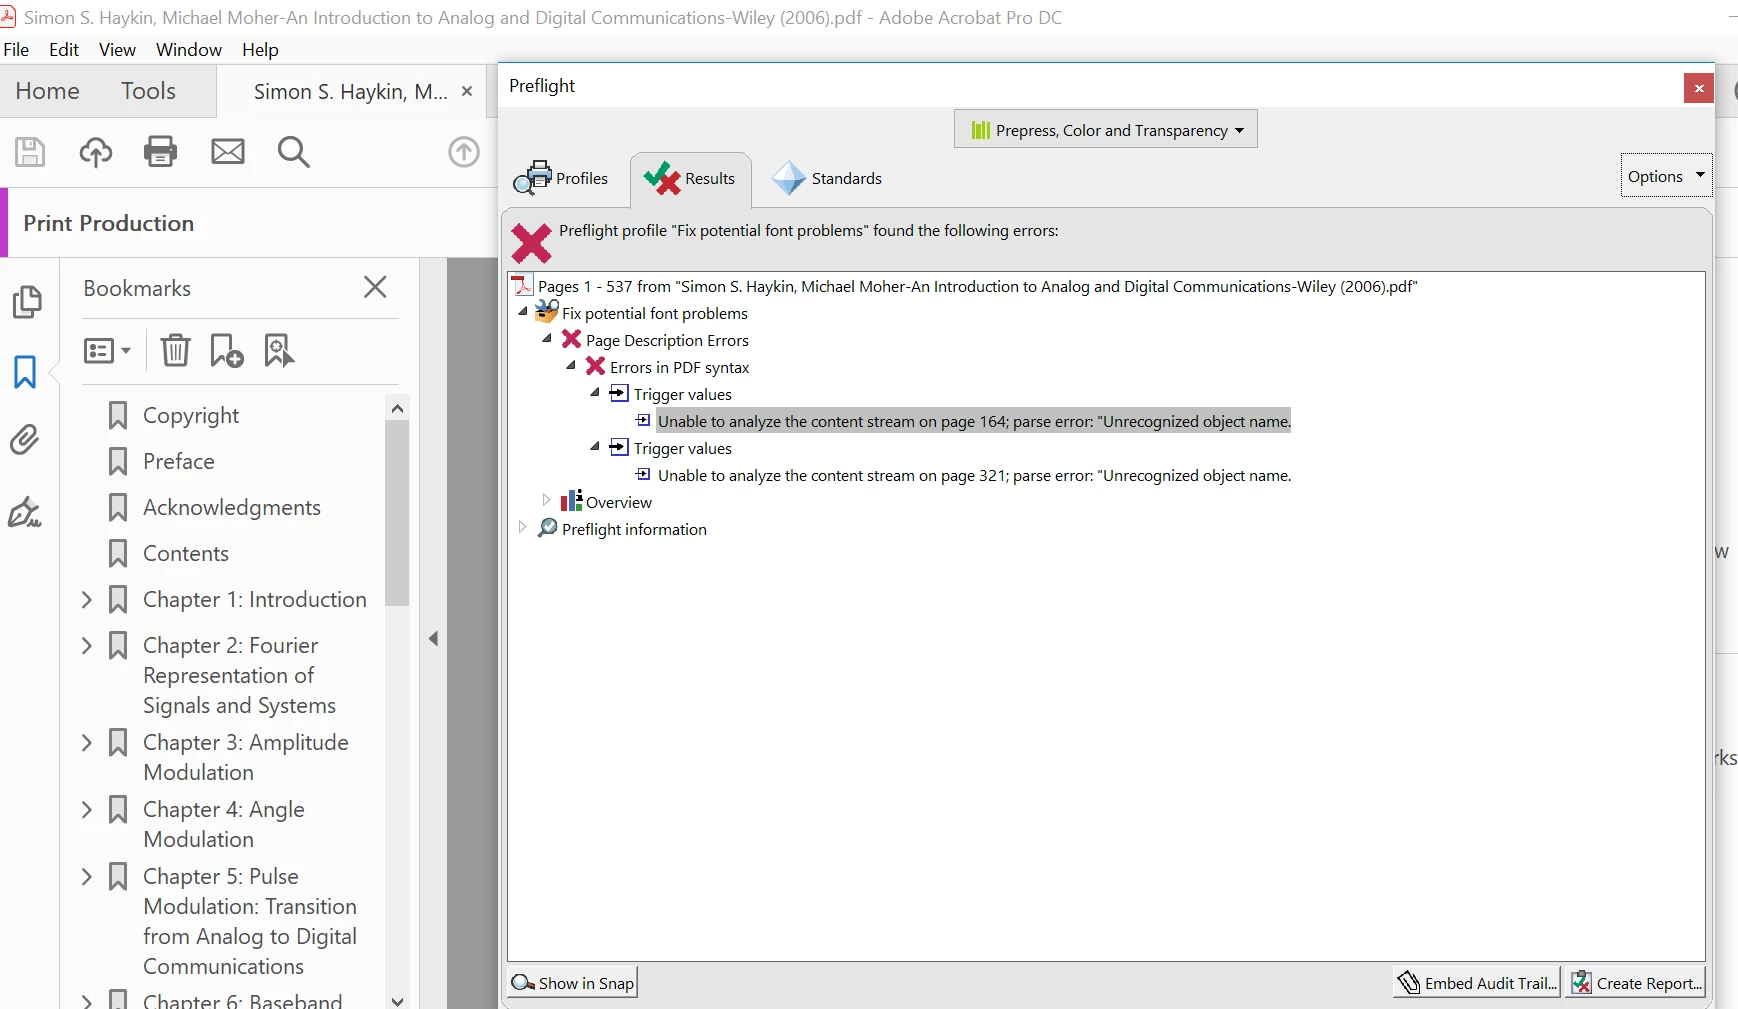Select the page 164 parse error entry

click(x=974, y=421)
